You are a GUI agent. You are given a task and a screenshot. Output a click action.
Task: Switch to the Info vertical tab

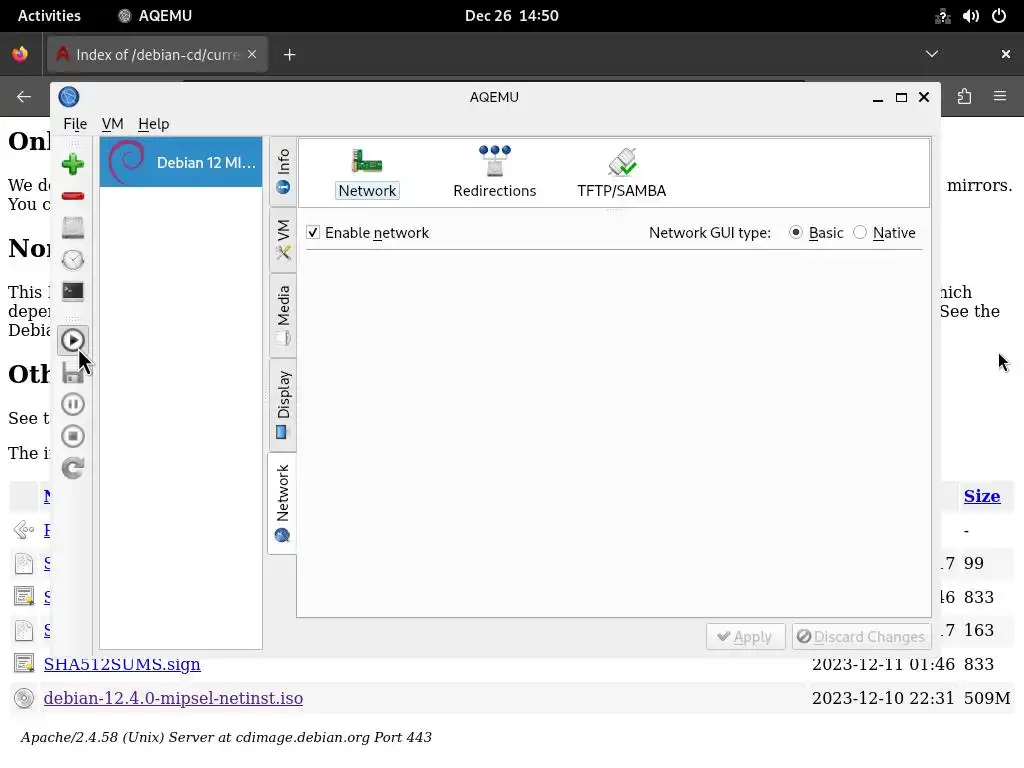point(283,171)
